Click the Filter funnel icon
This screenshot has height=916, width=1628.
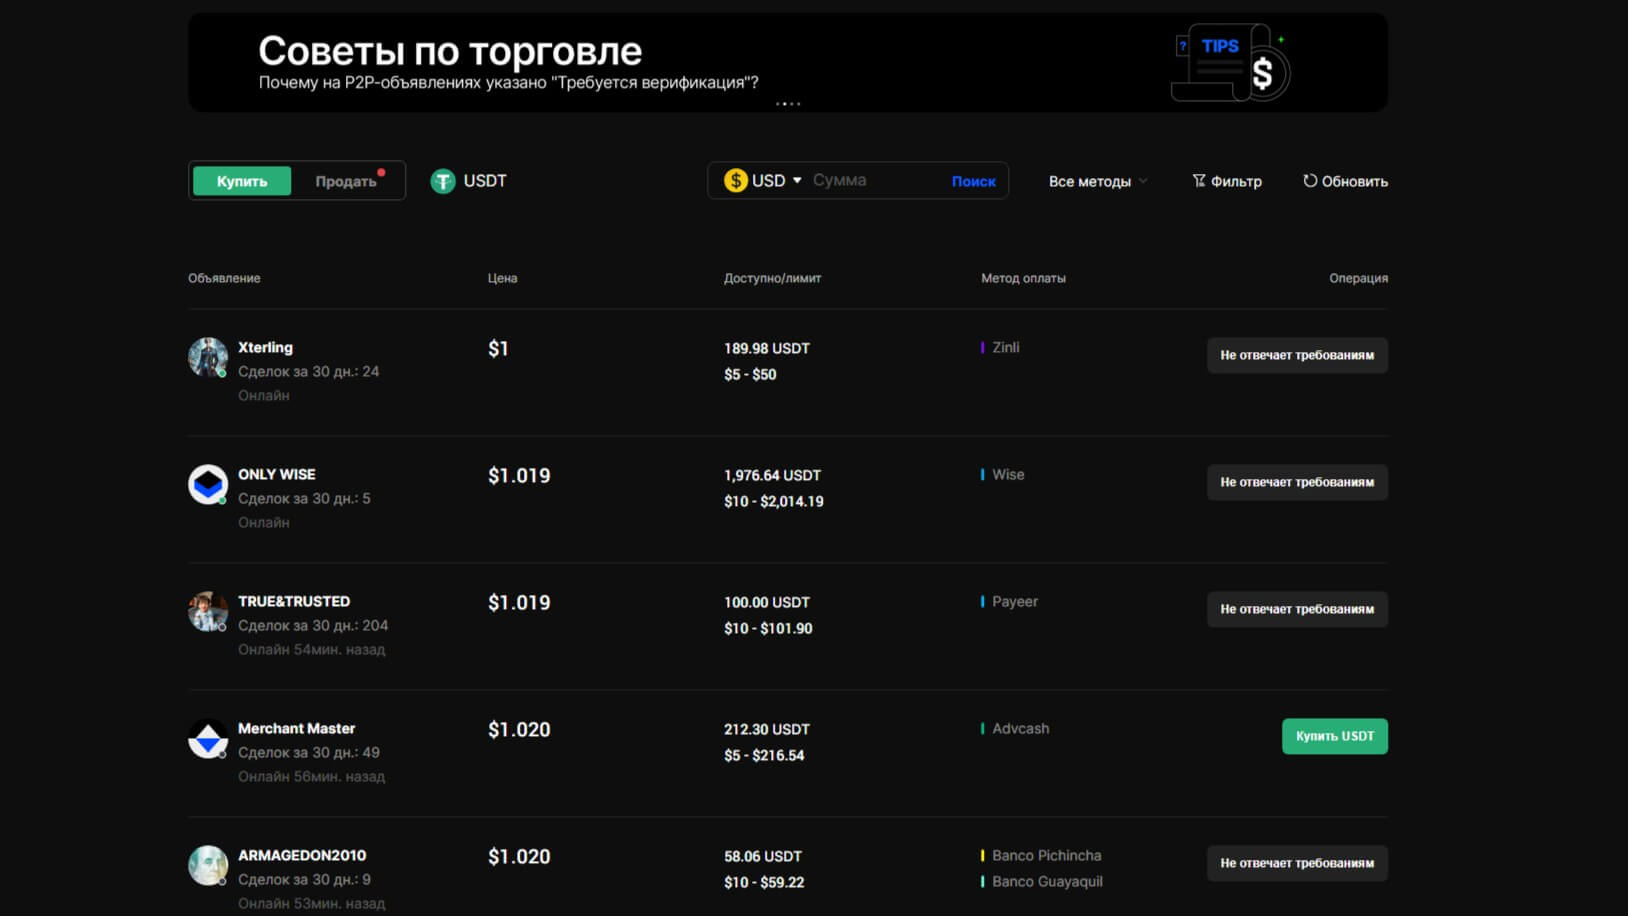tap(1198, 181)
